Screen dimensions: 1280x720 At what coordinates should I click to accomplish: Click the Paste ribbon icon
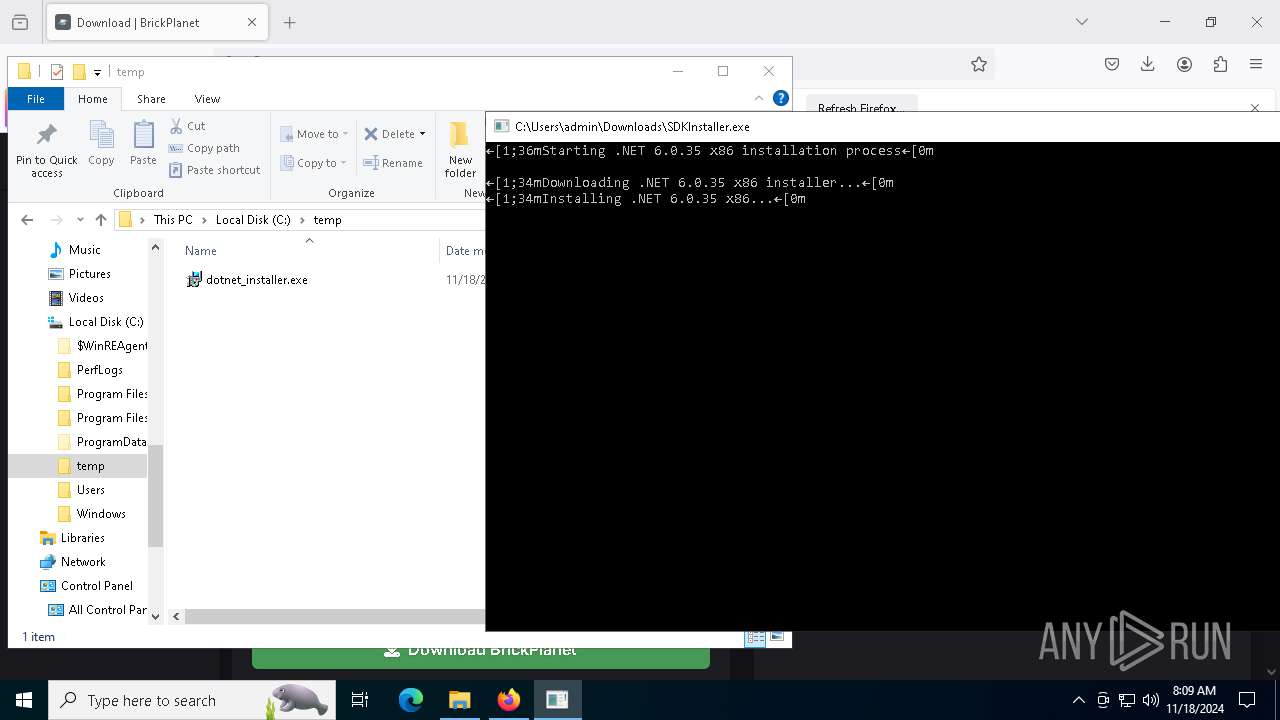pyautogui.click(x=143, y=143)
